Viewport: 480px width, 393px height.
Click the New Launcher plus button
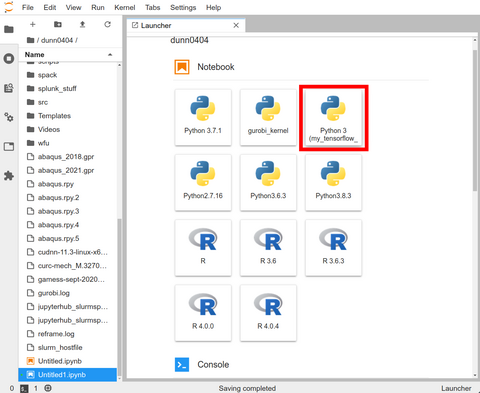(33, 24)
